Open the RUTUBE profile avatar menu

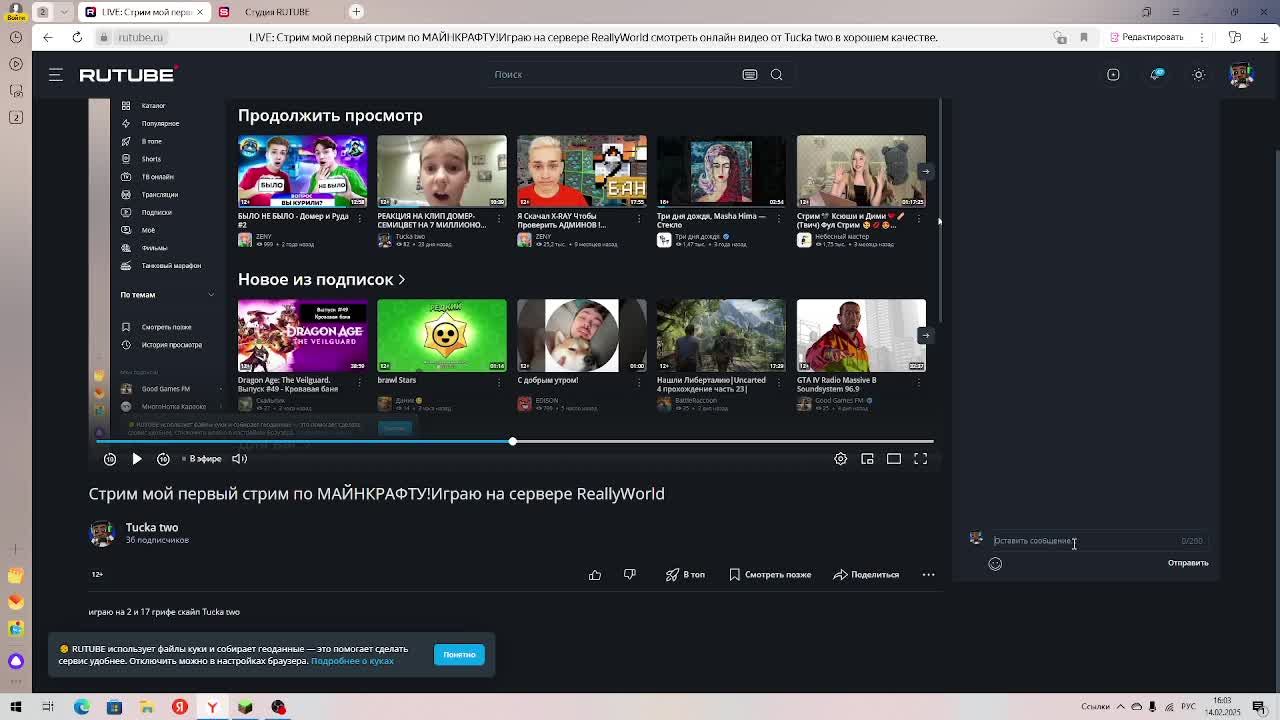tap(1241, 75)
